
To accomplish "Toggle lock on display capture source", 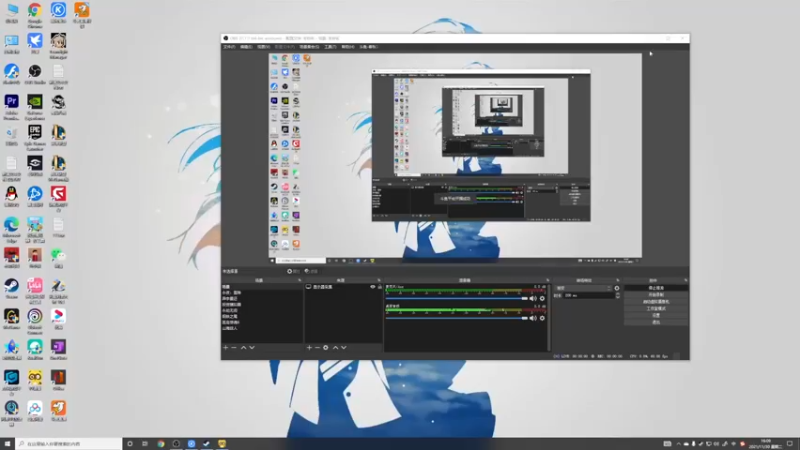I will [x=379, y=287].
